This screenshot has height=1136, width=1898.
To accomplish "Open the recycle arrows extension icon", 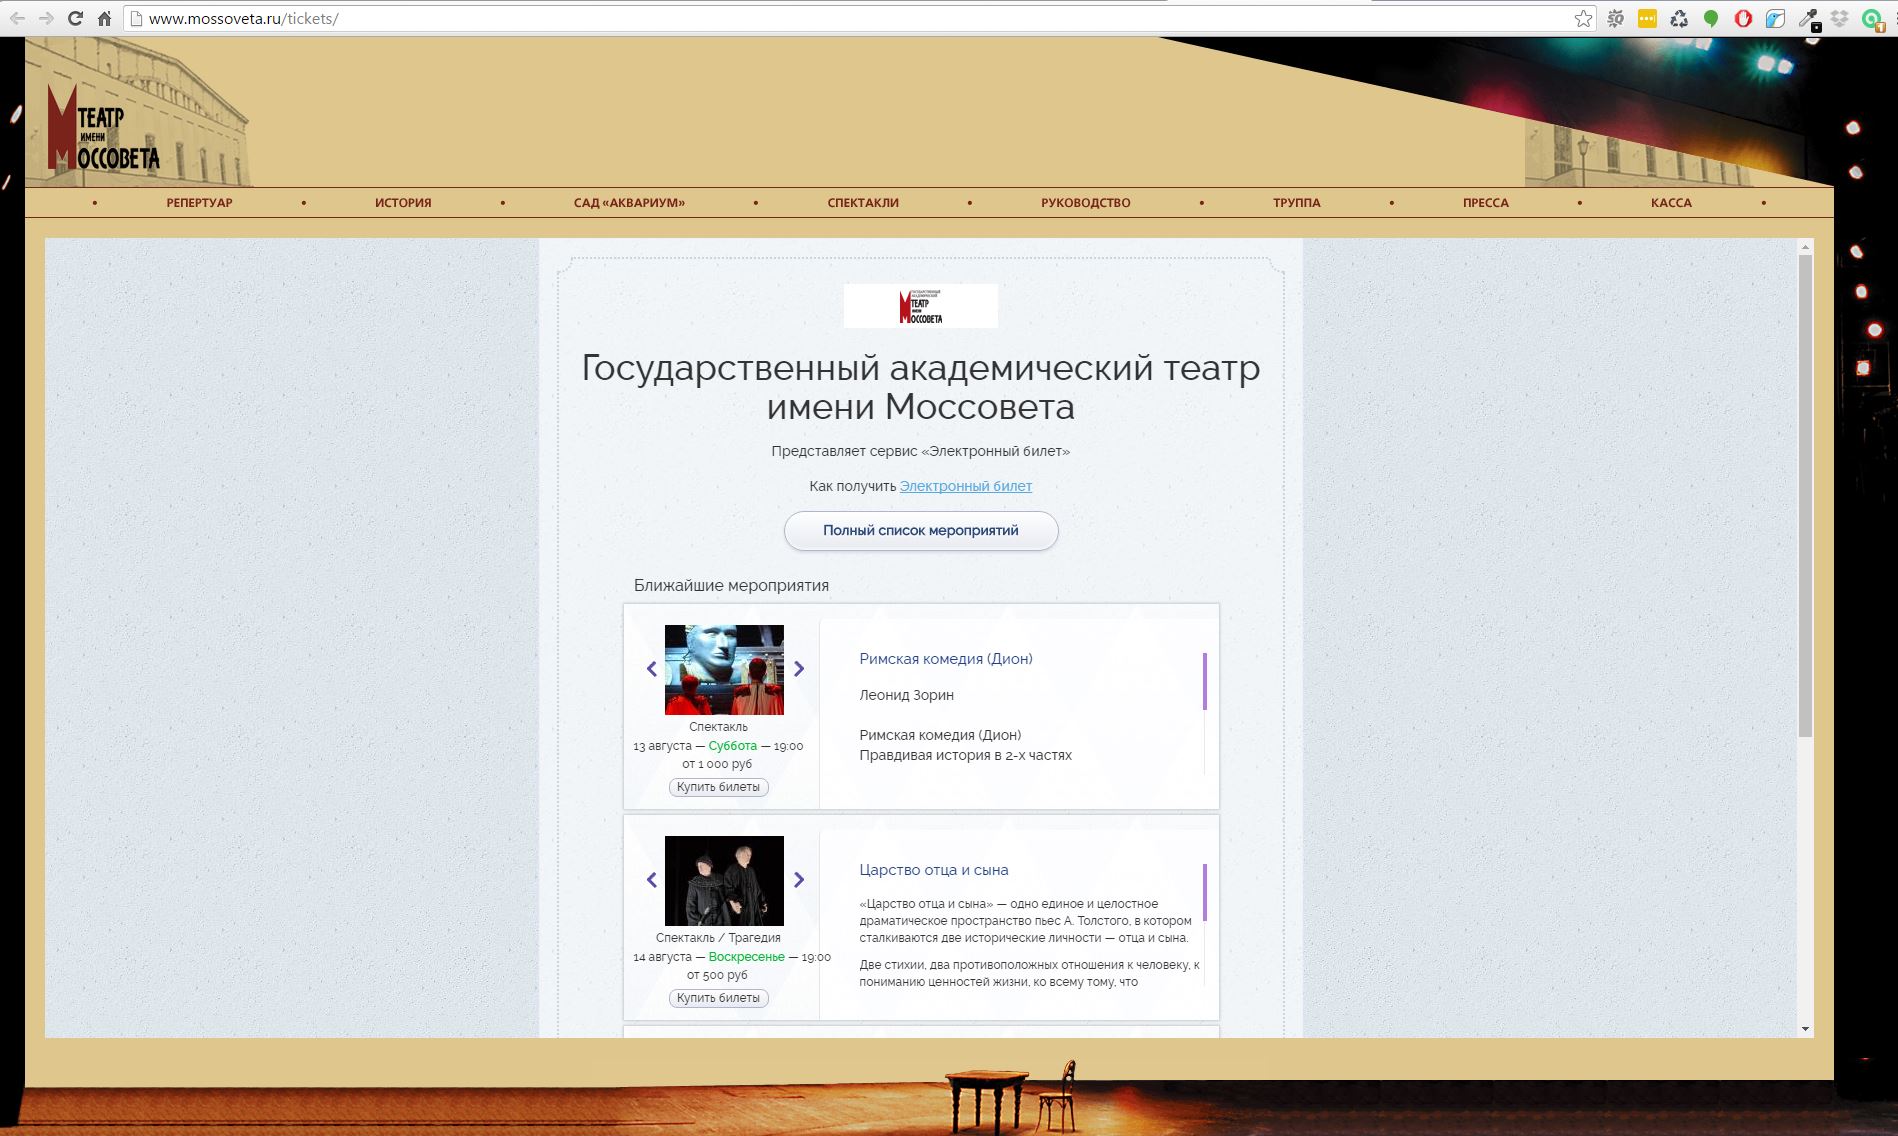I will 1679,18.
